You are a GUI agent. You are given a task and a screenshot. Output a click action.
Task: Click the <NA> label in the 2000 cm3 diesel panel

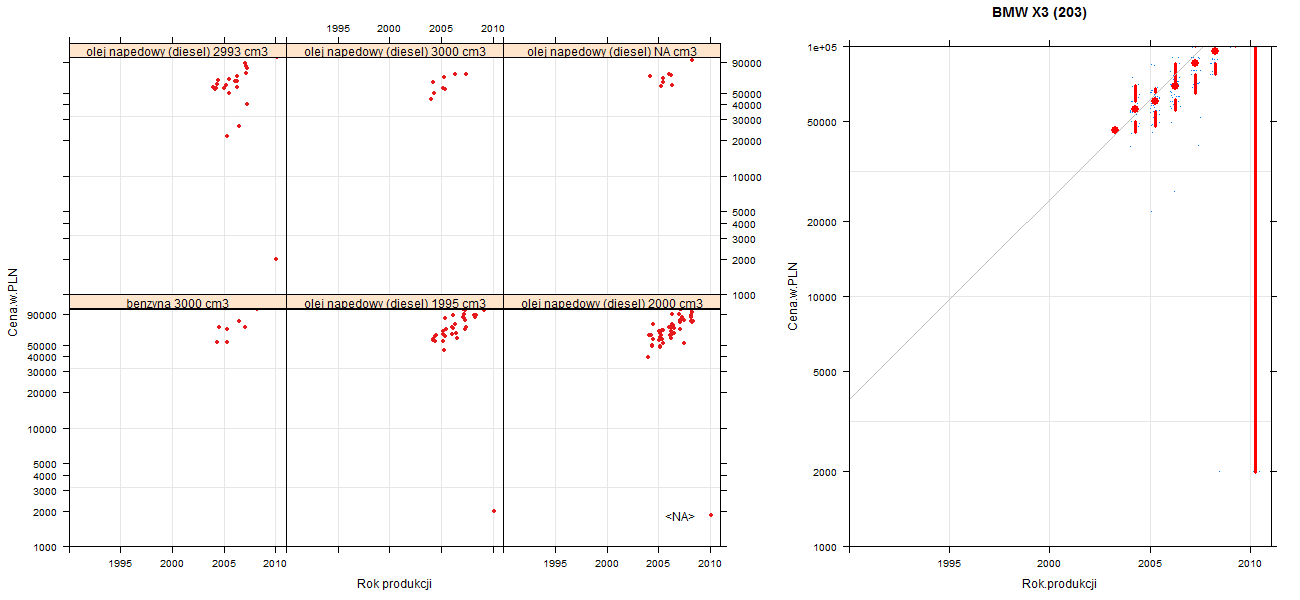click(x=680, y=517)
